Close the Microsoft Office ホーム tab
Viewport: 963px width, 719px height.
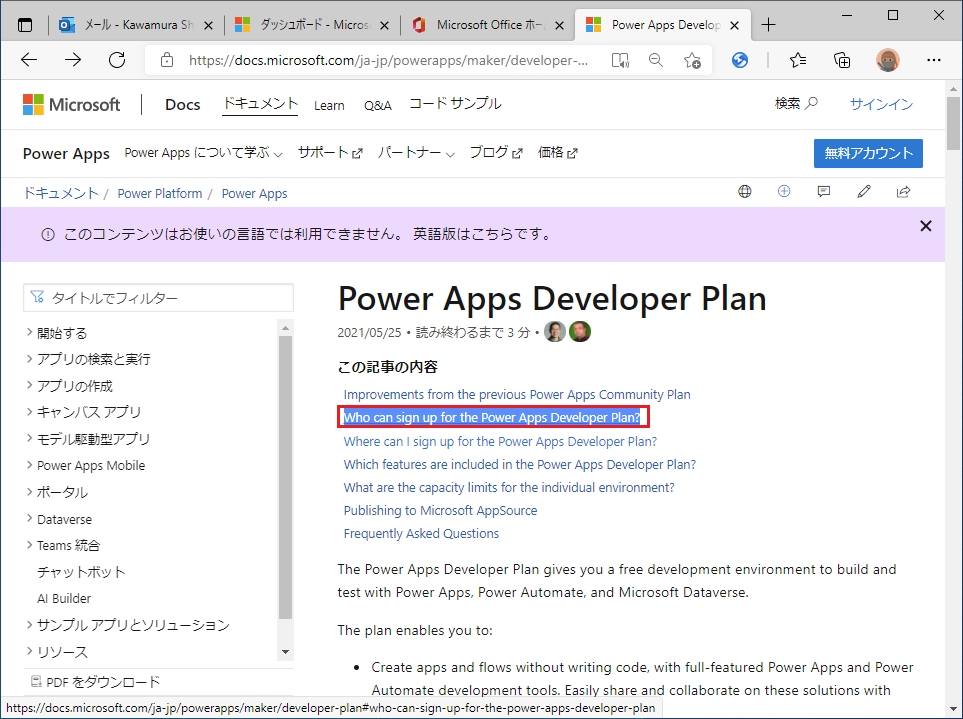tap(559, 25)
